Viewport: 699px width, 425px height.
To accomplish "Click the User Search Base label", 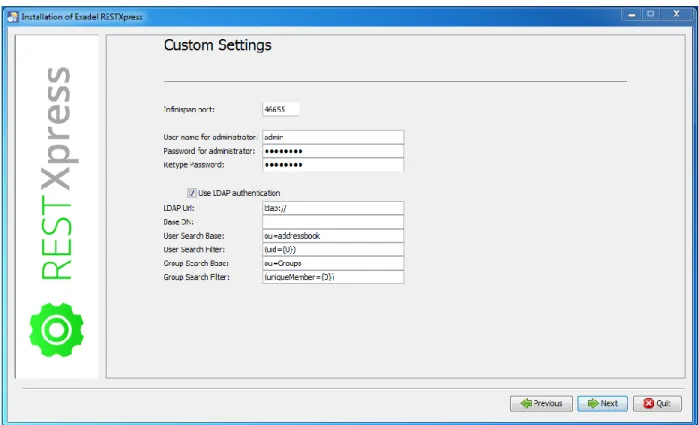I will click(x=194, y=235).
